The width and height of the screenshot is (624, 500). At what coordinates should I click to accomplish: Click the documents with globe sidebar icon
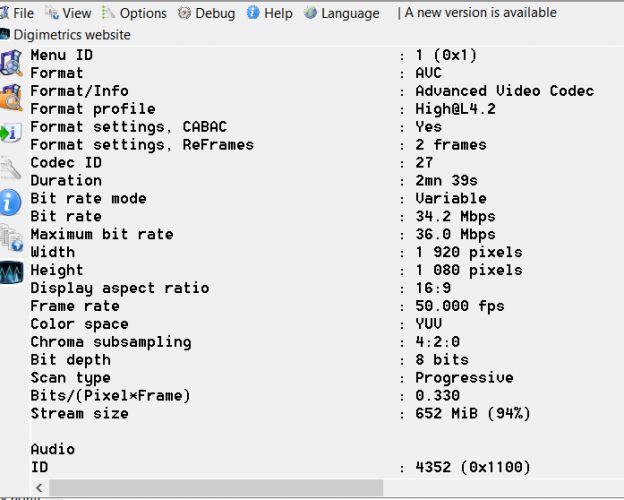coord(11,238)
